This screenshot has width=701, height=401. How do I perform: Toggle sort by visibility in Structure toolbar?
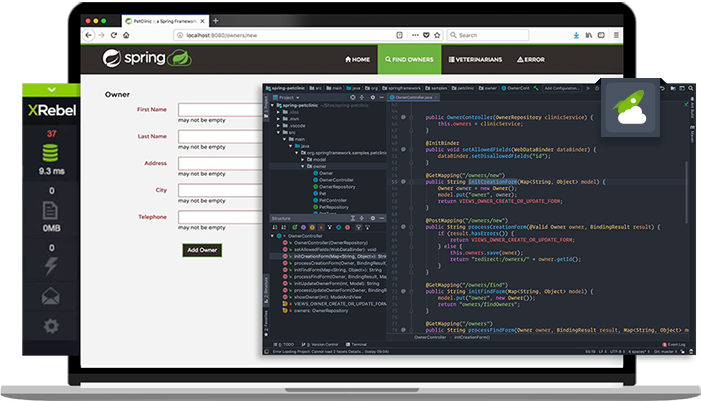coord(275,228)
